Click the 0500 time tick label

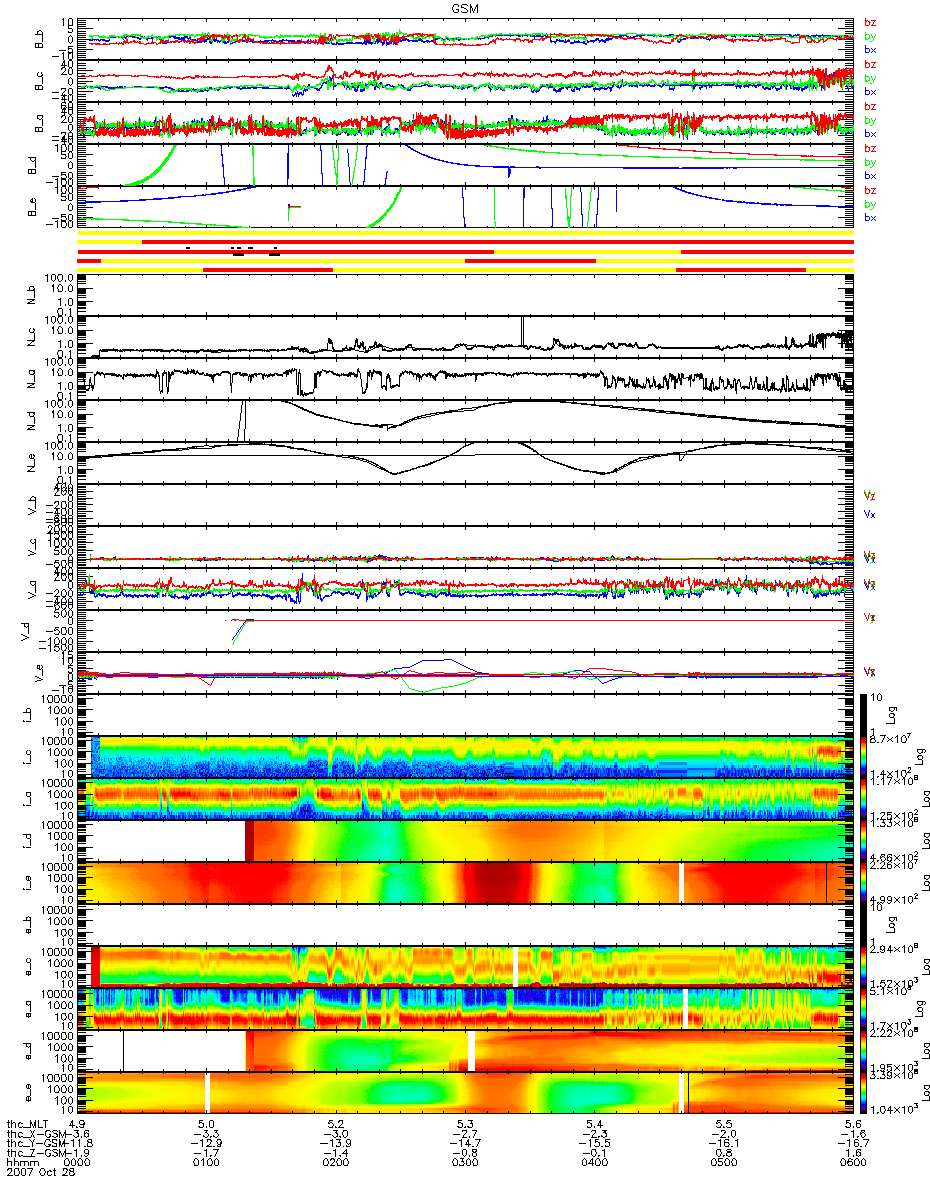click(x=723, y=1162)
